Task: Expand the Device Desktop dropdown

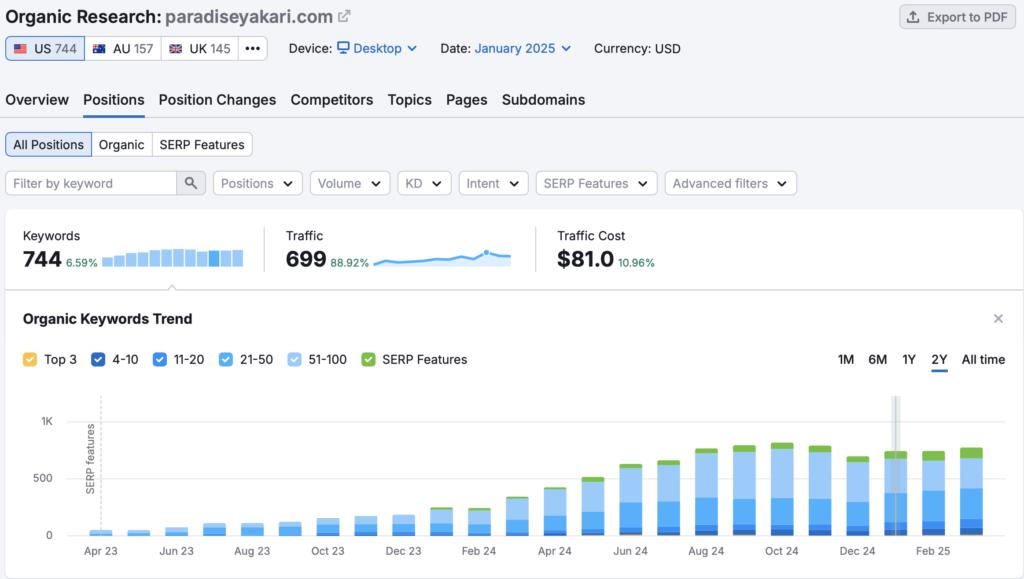Action: point(376,48)
